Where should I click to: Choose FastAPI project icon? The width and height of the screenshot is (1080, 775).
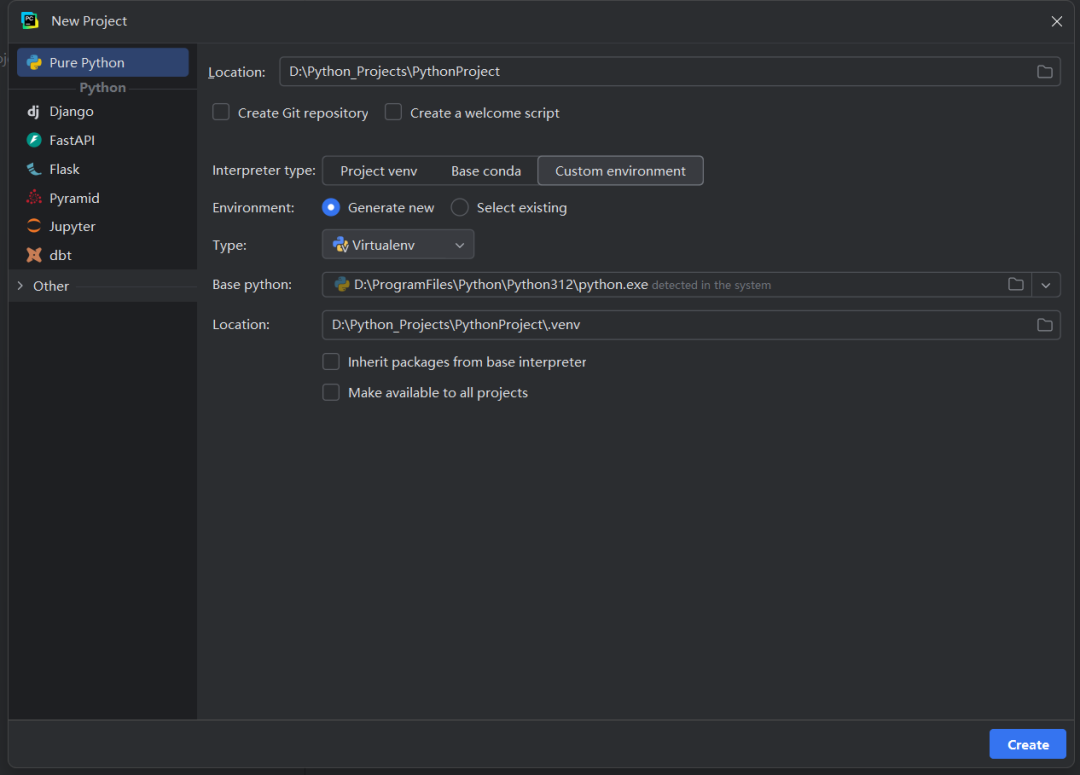[x=34, y=141]
